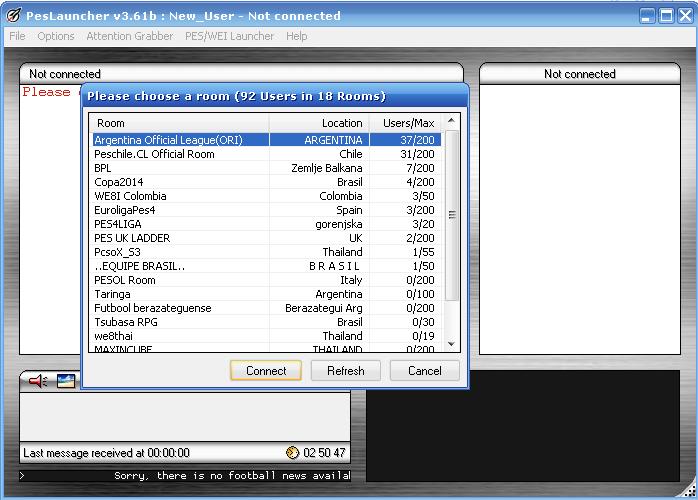This screenshot has height=500, width=698.
Task: Select the EuroligaPes4 room
Action: pos(267,210)
